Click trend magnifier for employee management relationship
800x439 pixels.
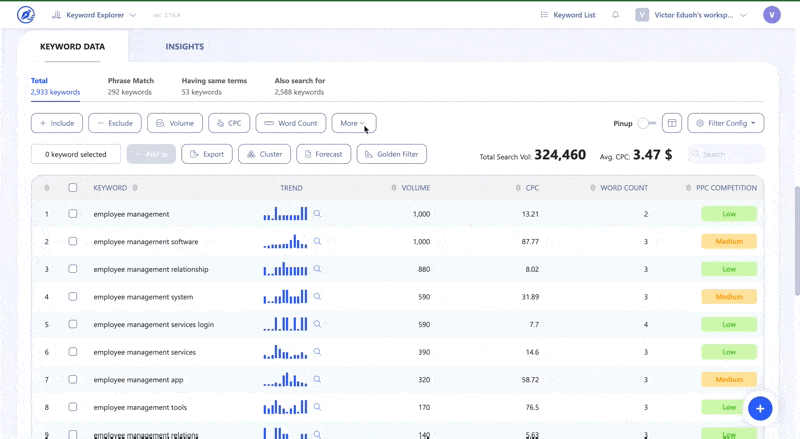coord(317,269)
